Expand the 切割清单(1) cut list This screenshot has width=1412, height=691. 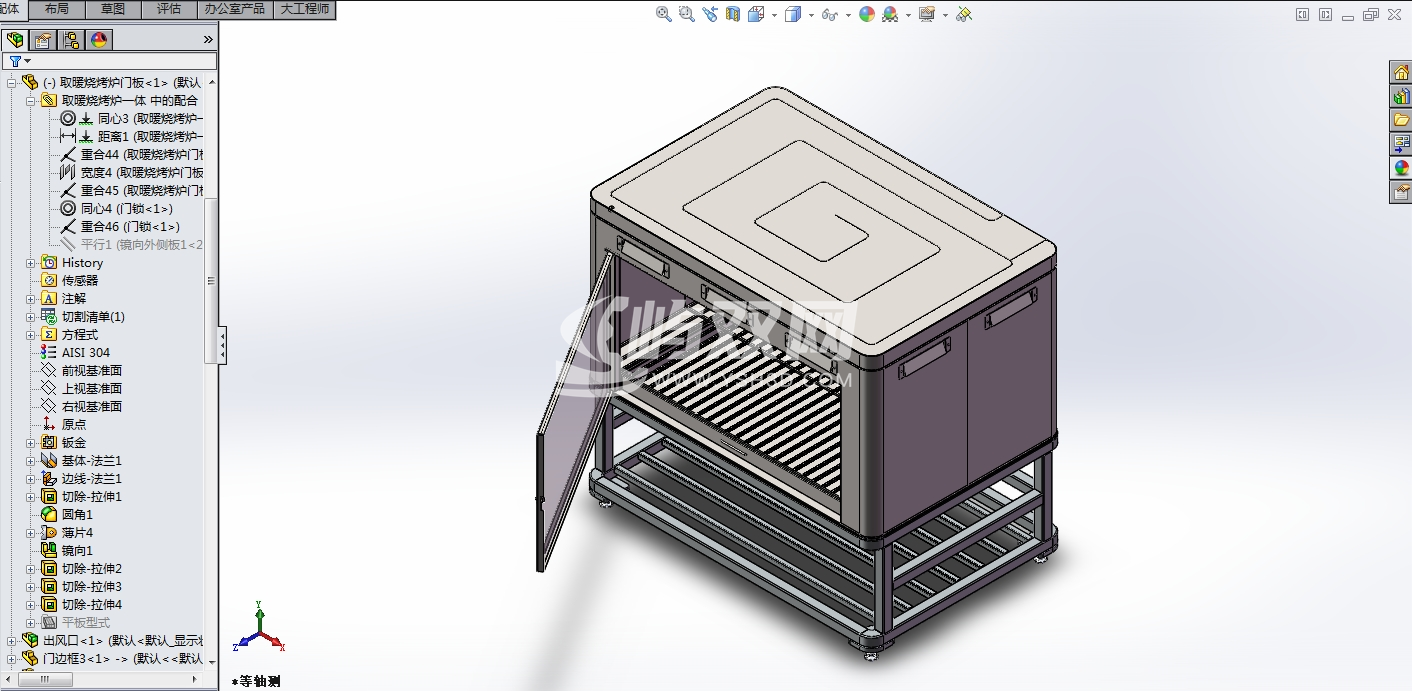point(30,317)
